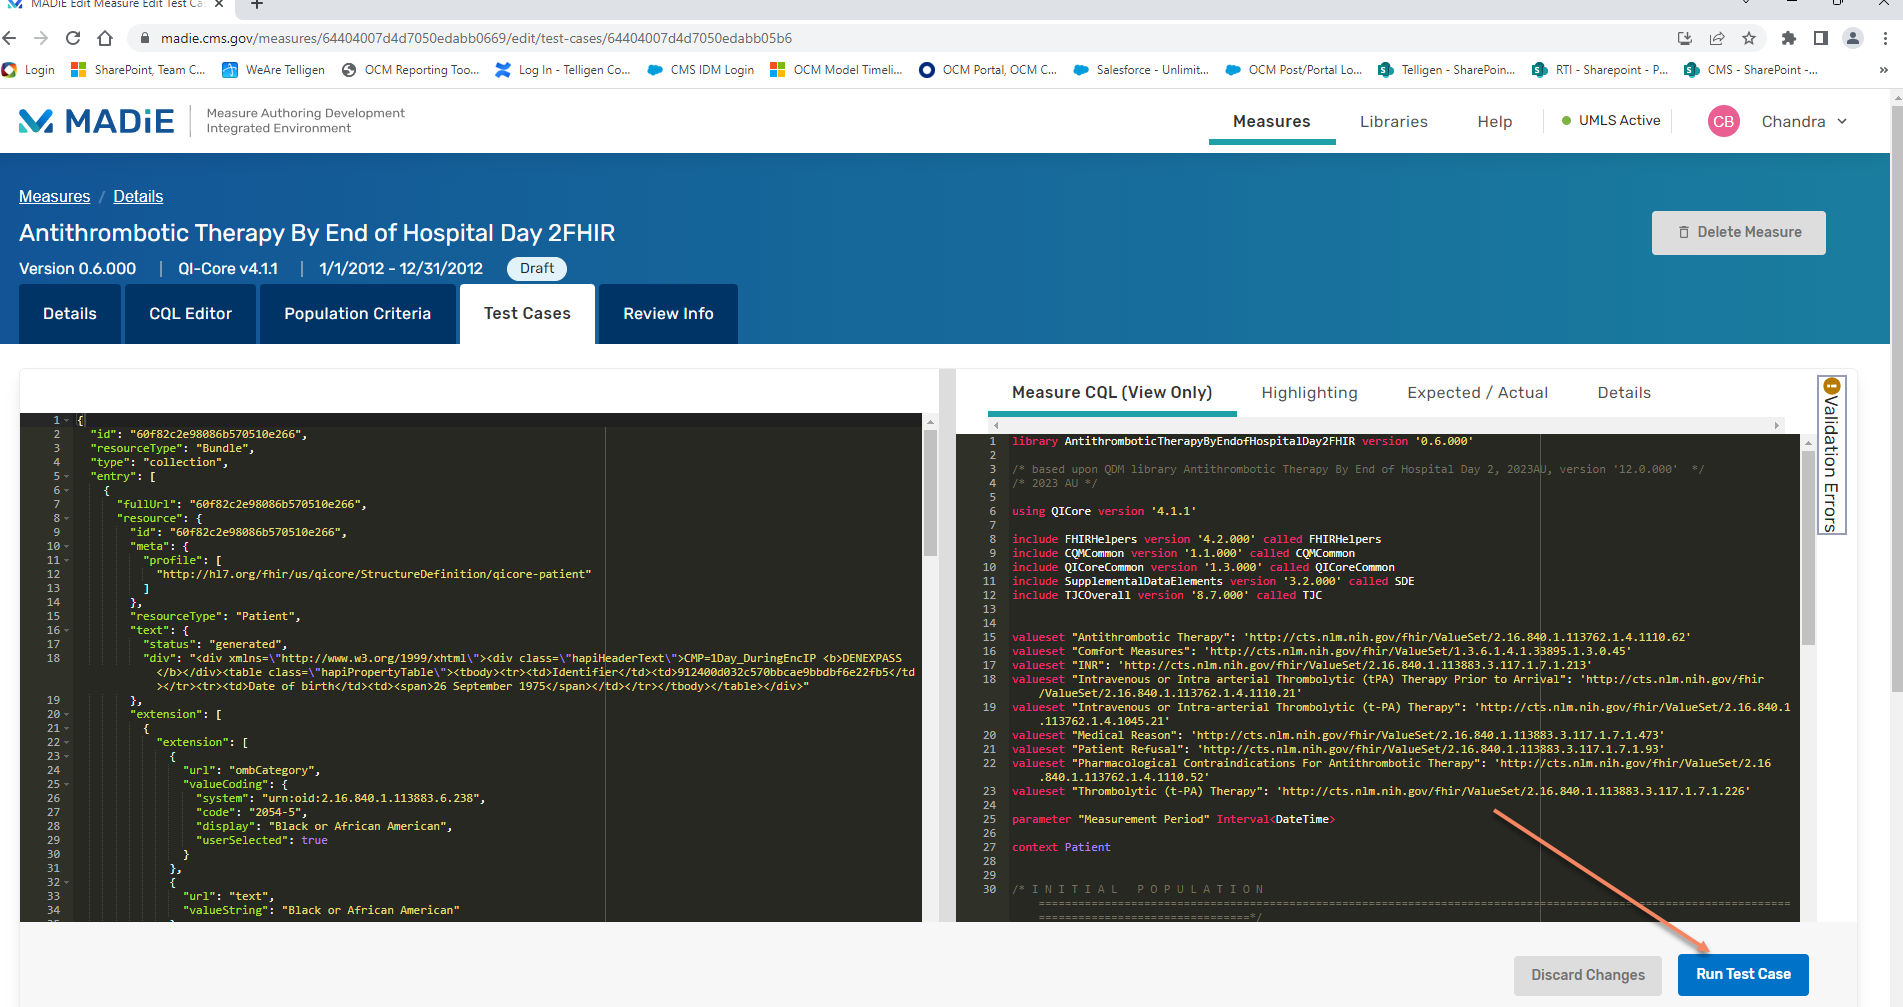1903x1007 pixels.
Task: Share this page from the address bar
Action: coord(1717,38)
